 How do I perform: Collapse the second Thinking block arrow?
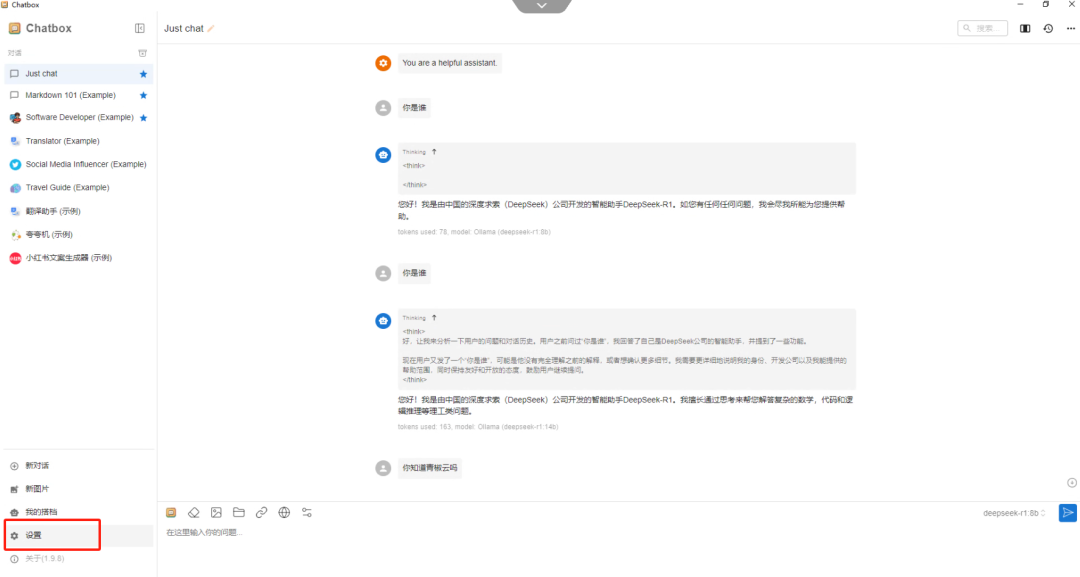click(434, 317)
